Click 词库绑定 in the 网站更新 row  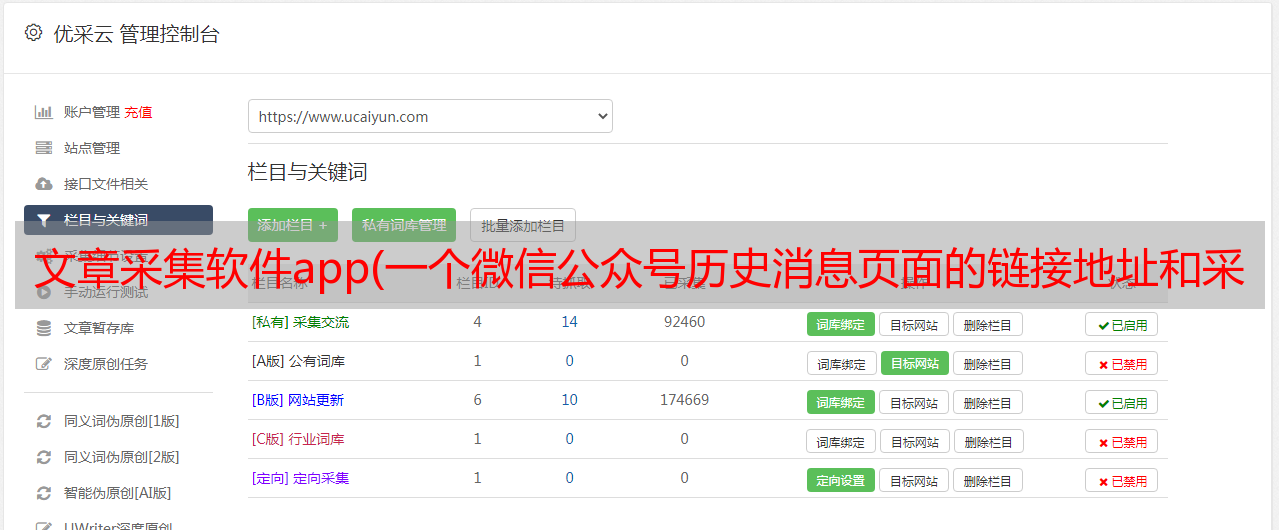(841, 402)
